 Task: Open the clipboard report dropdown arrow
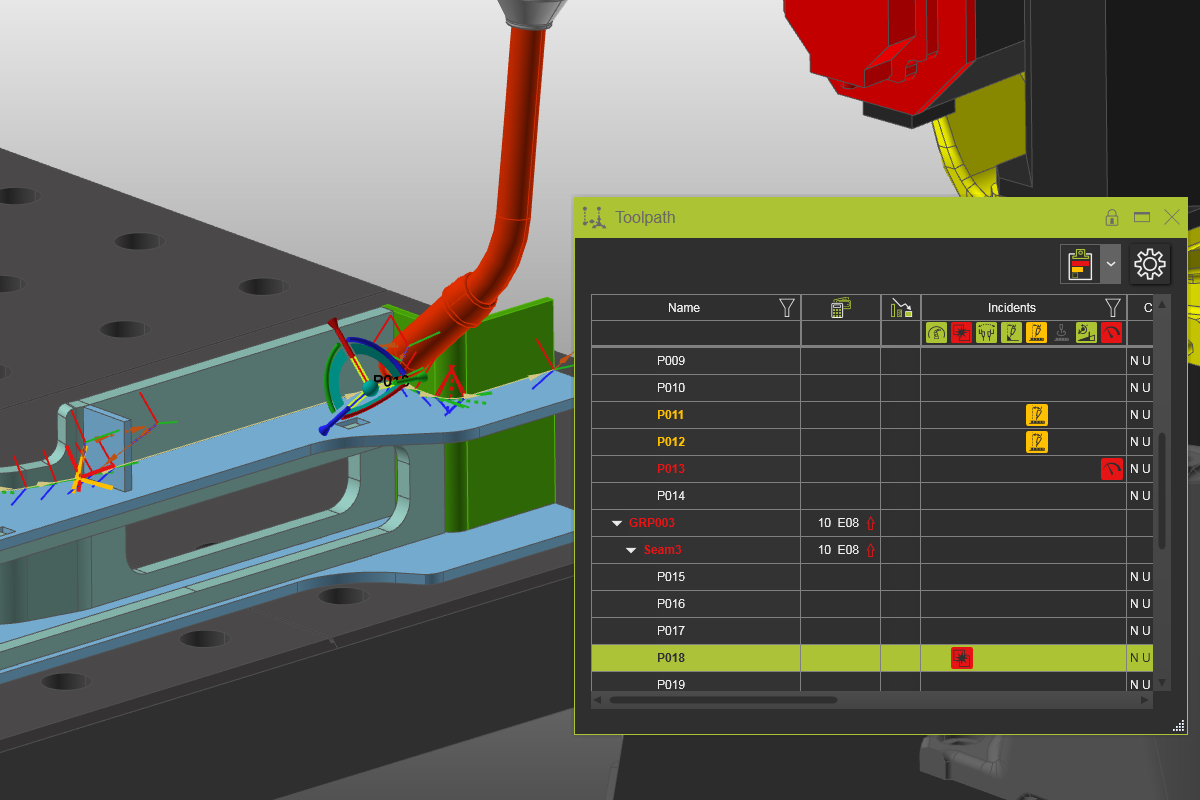(x=1111, y=264)
